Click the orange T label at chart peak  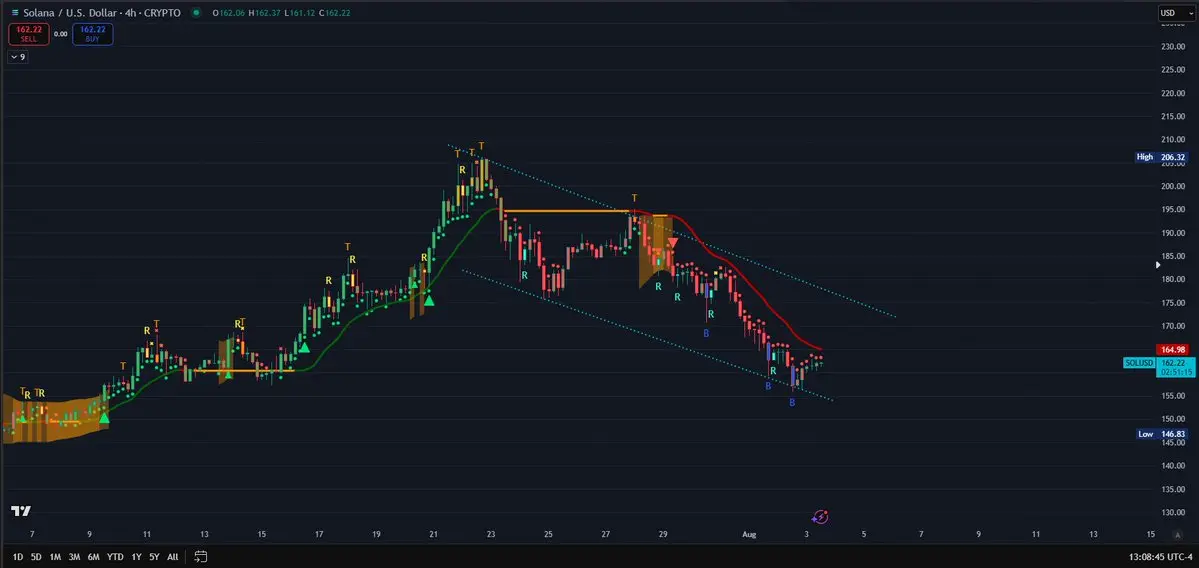481,145
